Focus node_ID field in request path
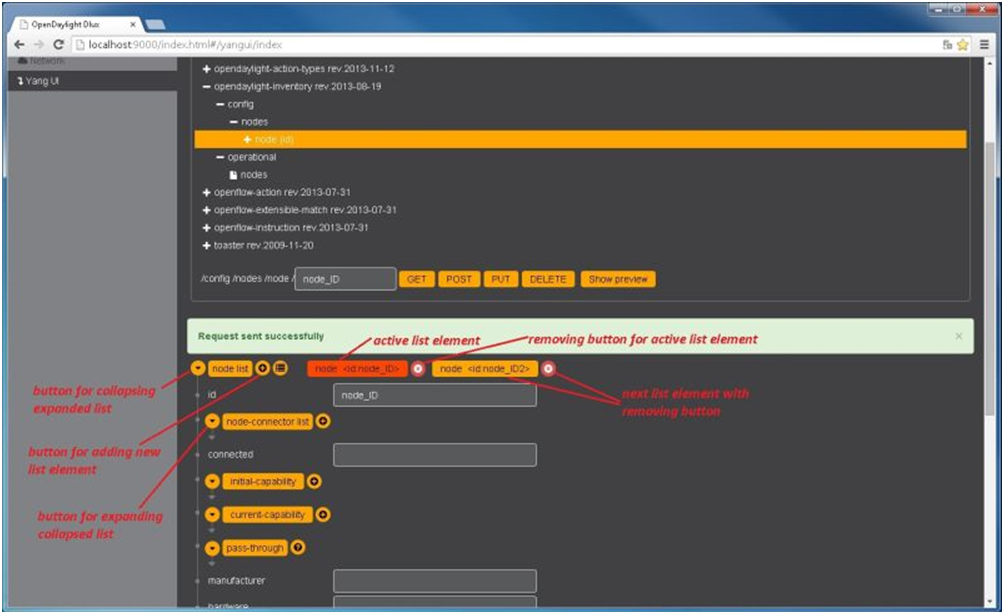Image resolution: width=1002 pixels, height=612 pixels. [x=345, y=279]
